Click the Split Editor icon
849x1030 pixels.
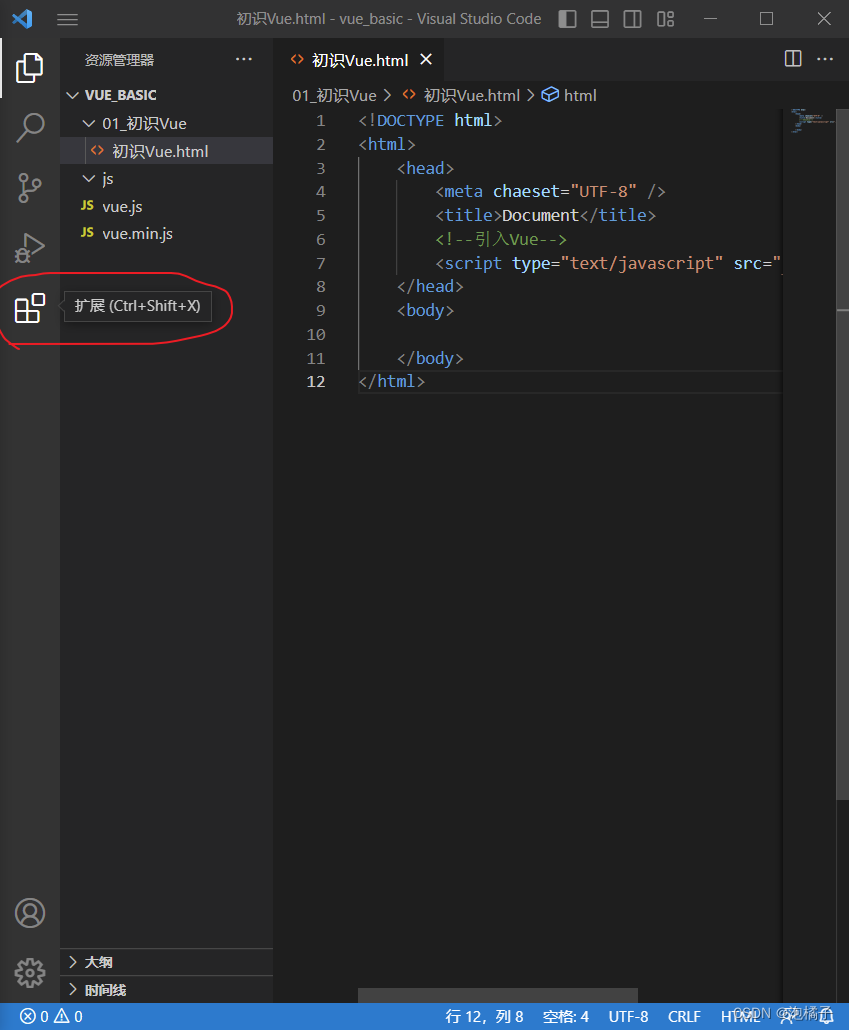[792, 59]
